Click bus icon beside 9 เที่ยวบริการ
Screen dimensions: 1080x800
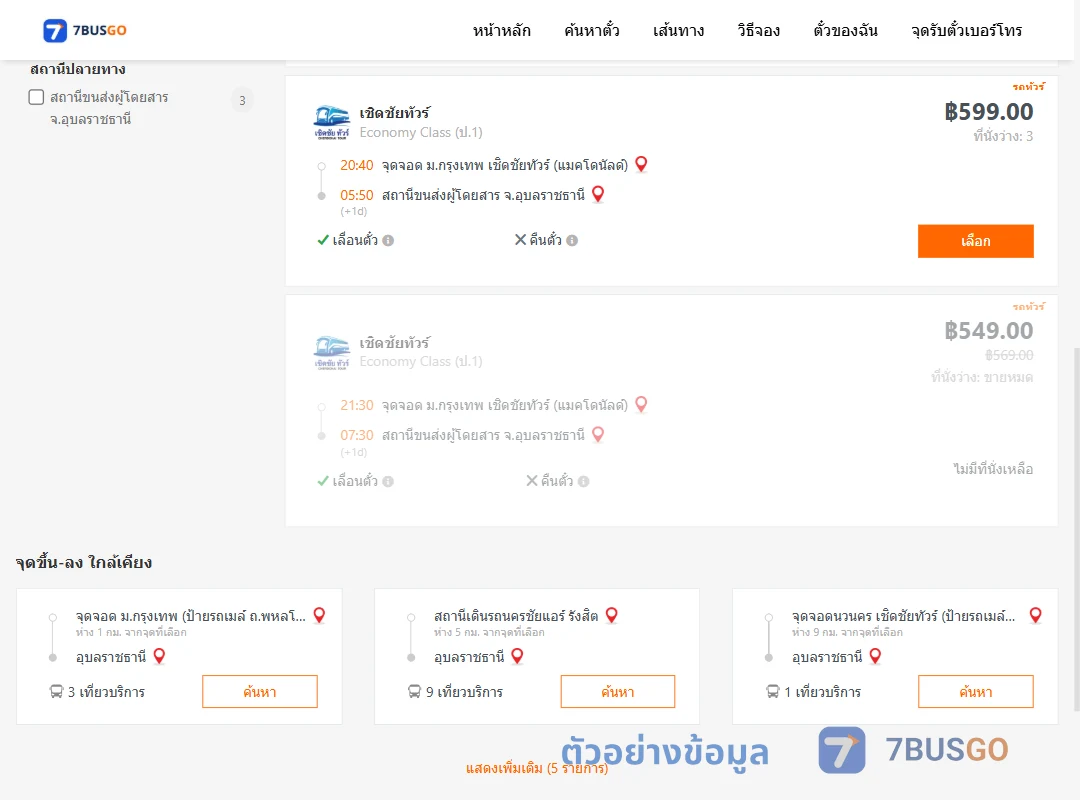(x=415, y=691)
